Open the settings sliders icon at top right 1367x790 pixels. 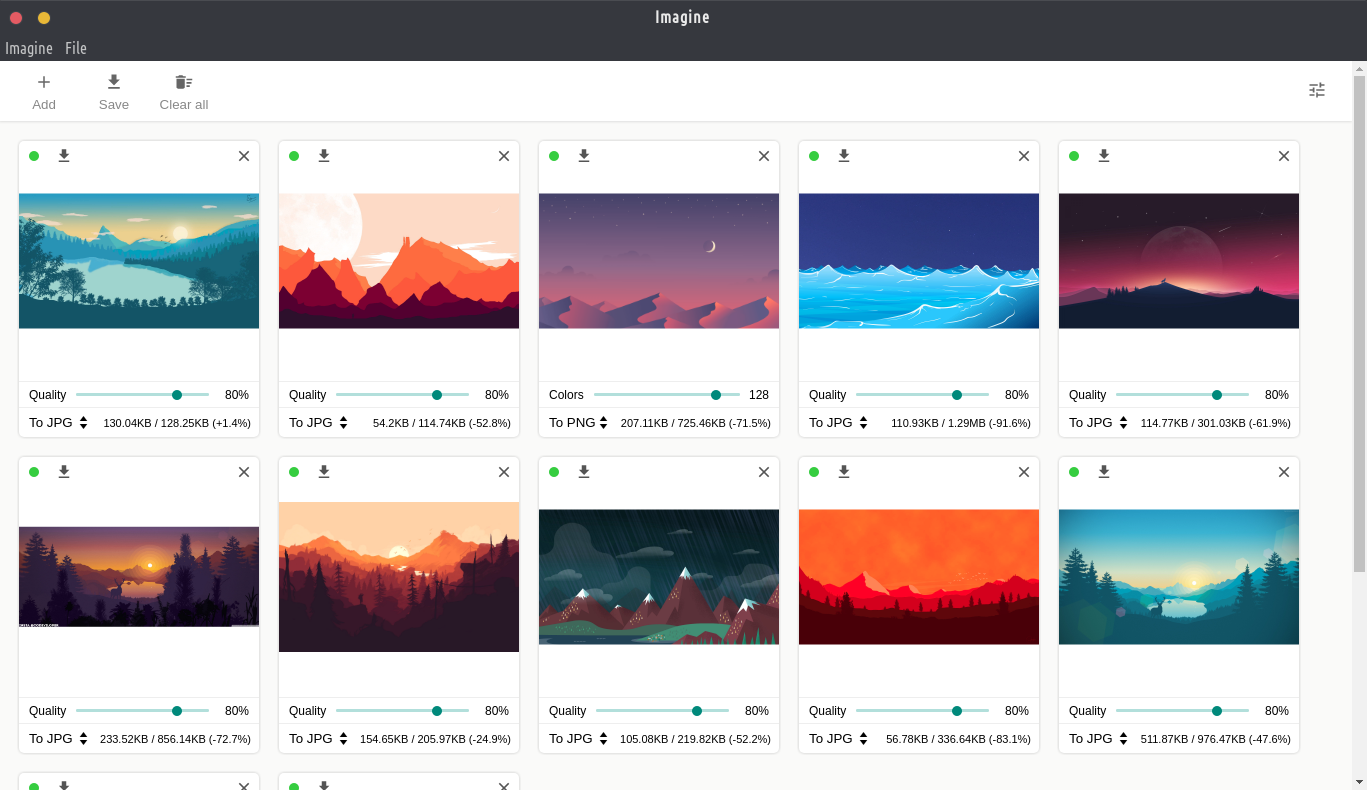(x=1317, y=90)
